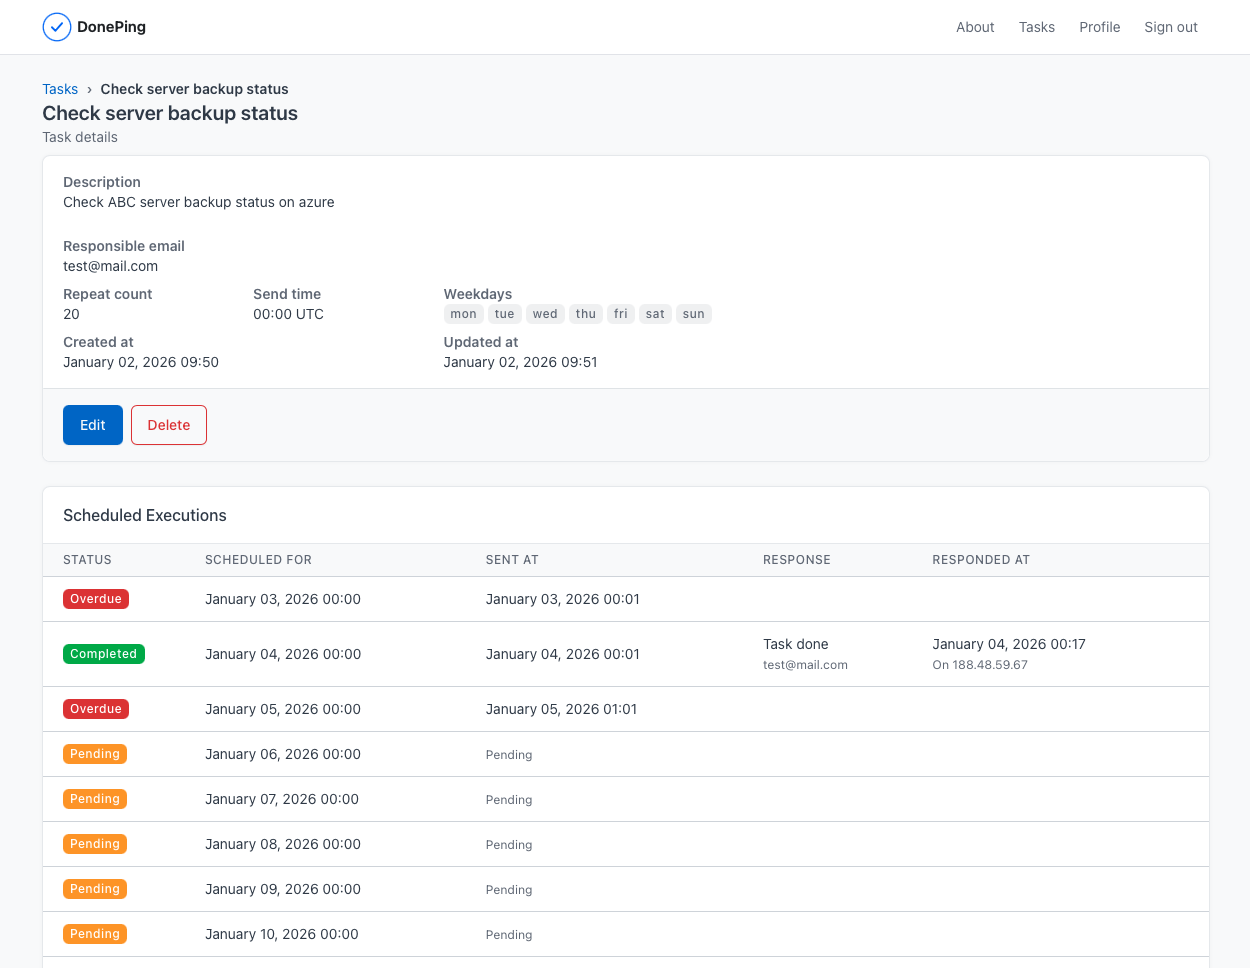Toggle the sat weekday chip

click(x=655, y=313)
